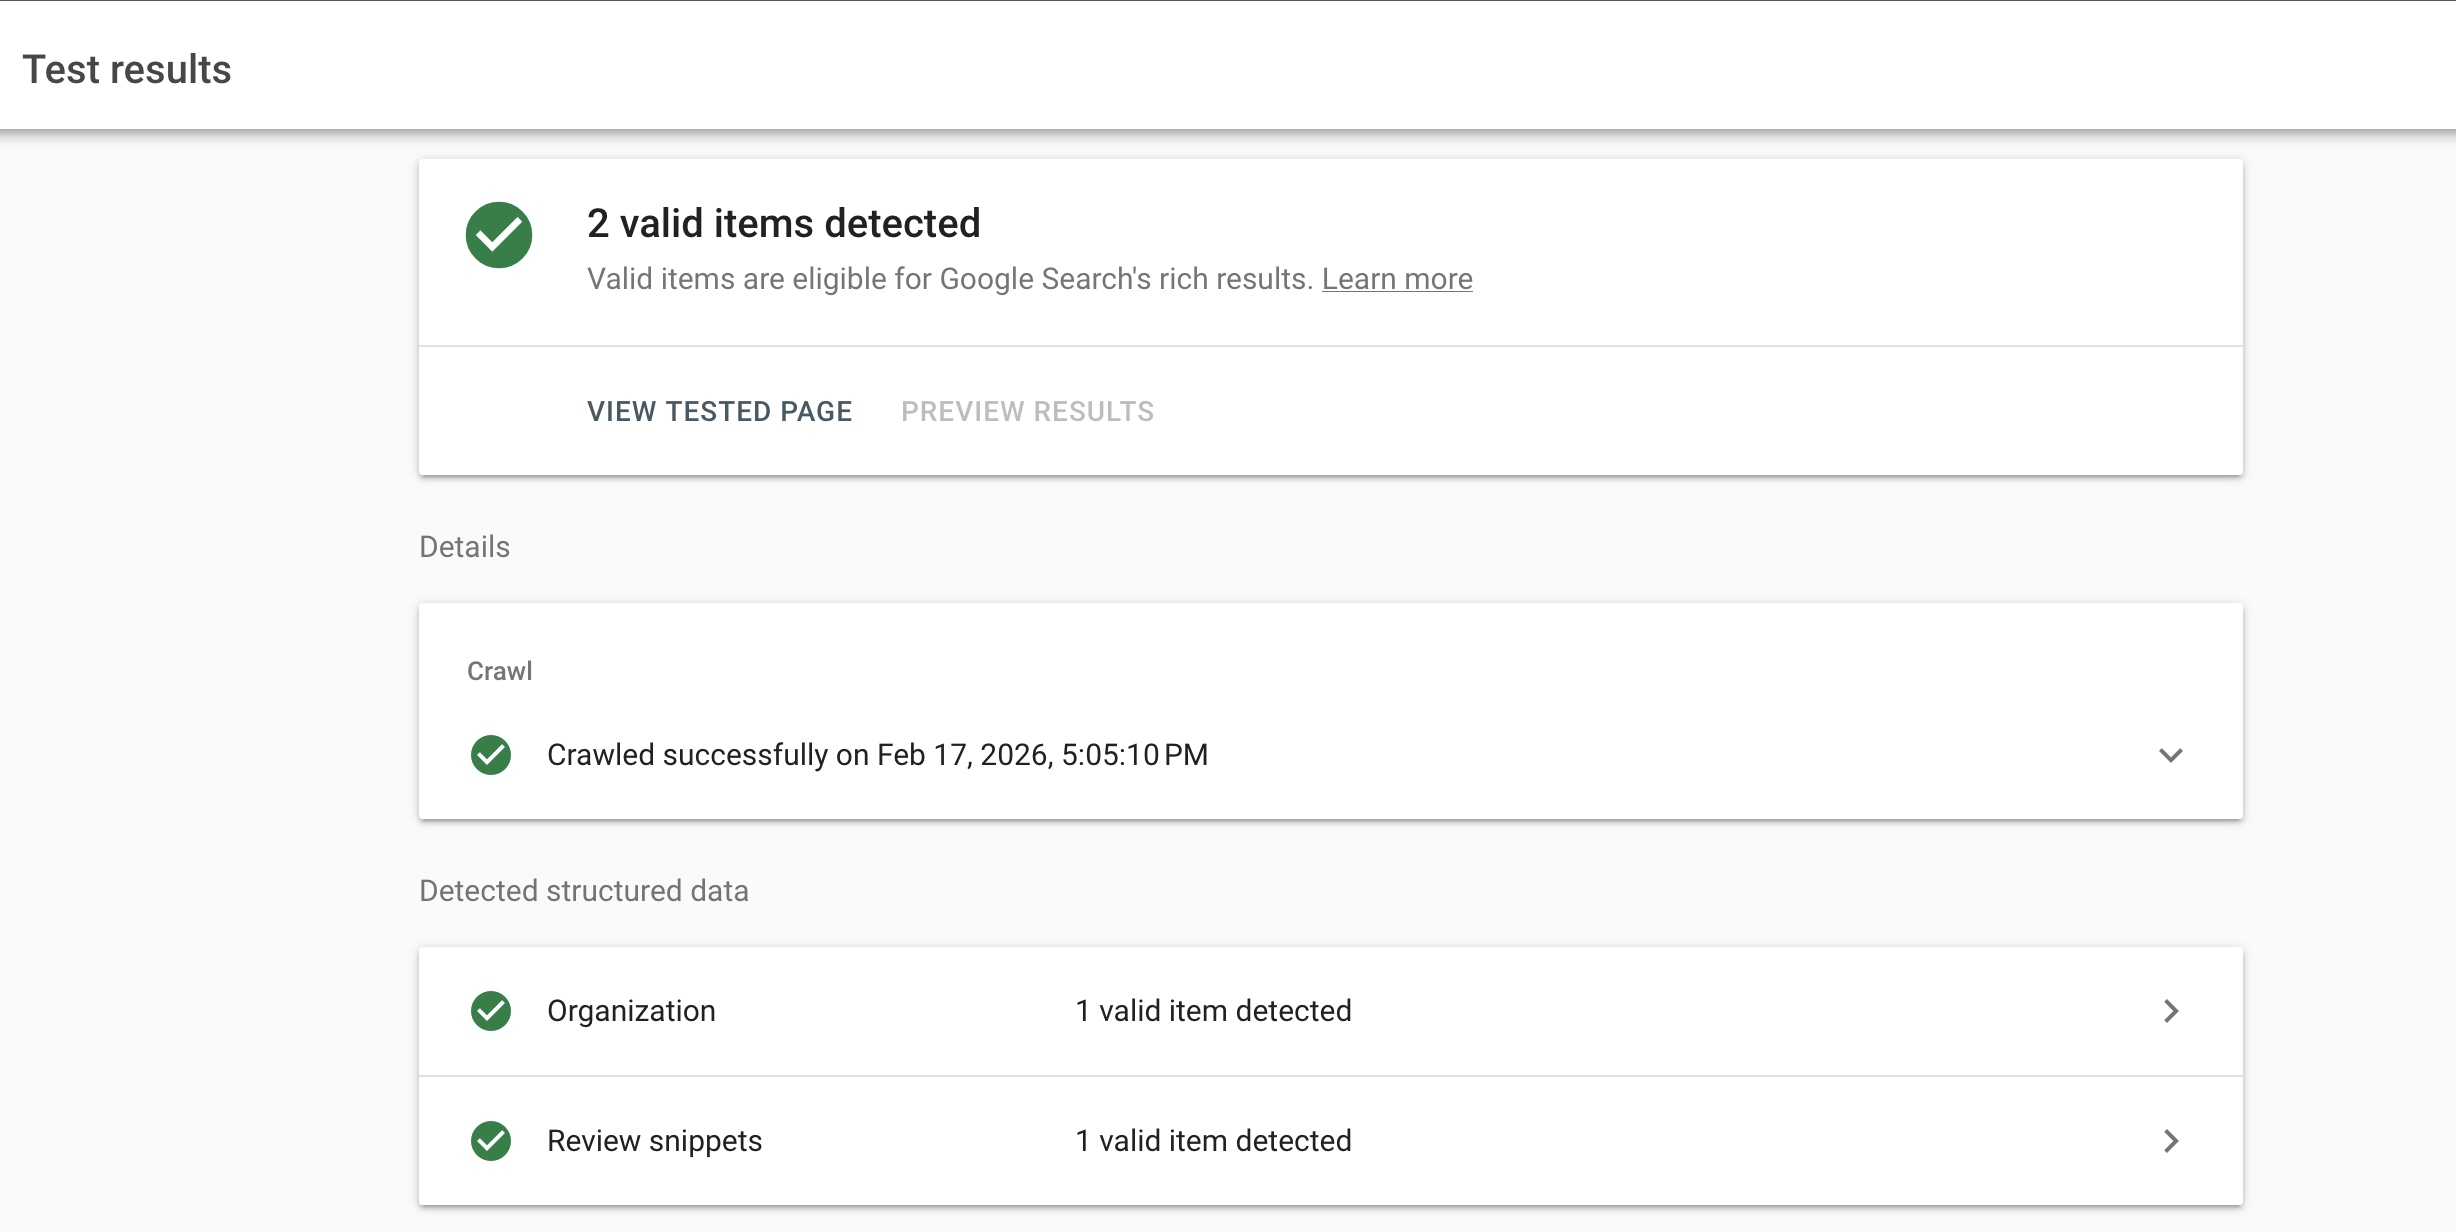The image size is (2456, 1232).
Task: Expand the Crawl details chevron
Action: point(2170,755)
